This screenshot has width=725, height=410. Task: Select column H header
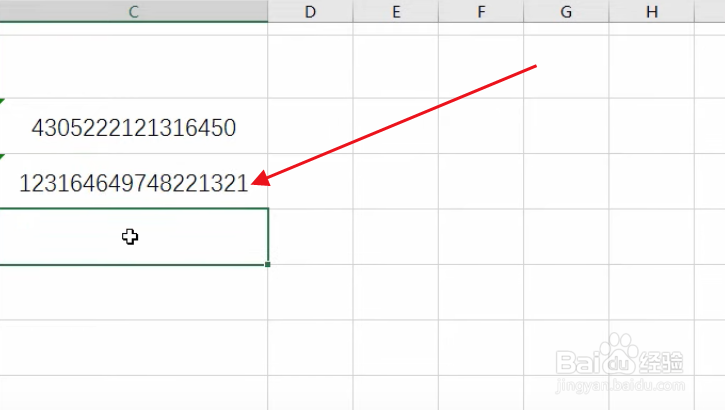(651, 11)
